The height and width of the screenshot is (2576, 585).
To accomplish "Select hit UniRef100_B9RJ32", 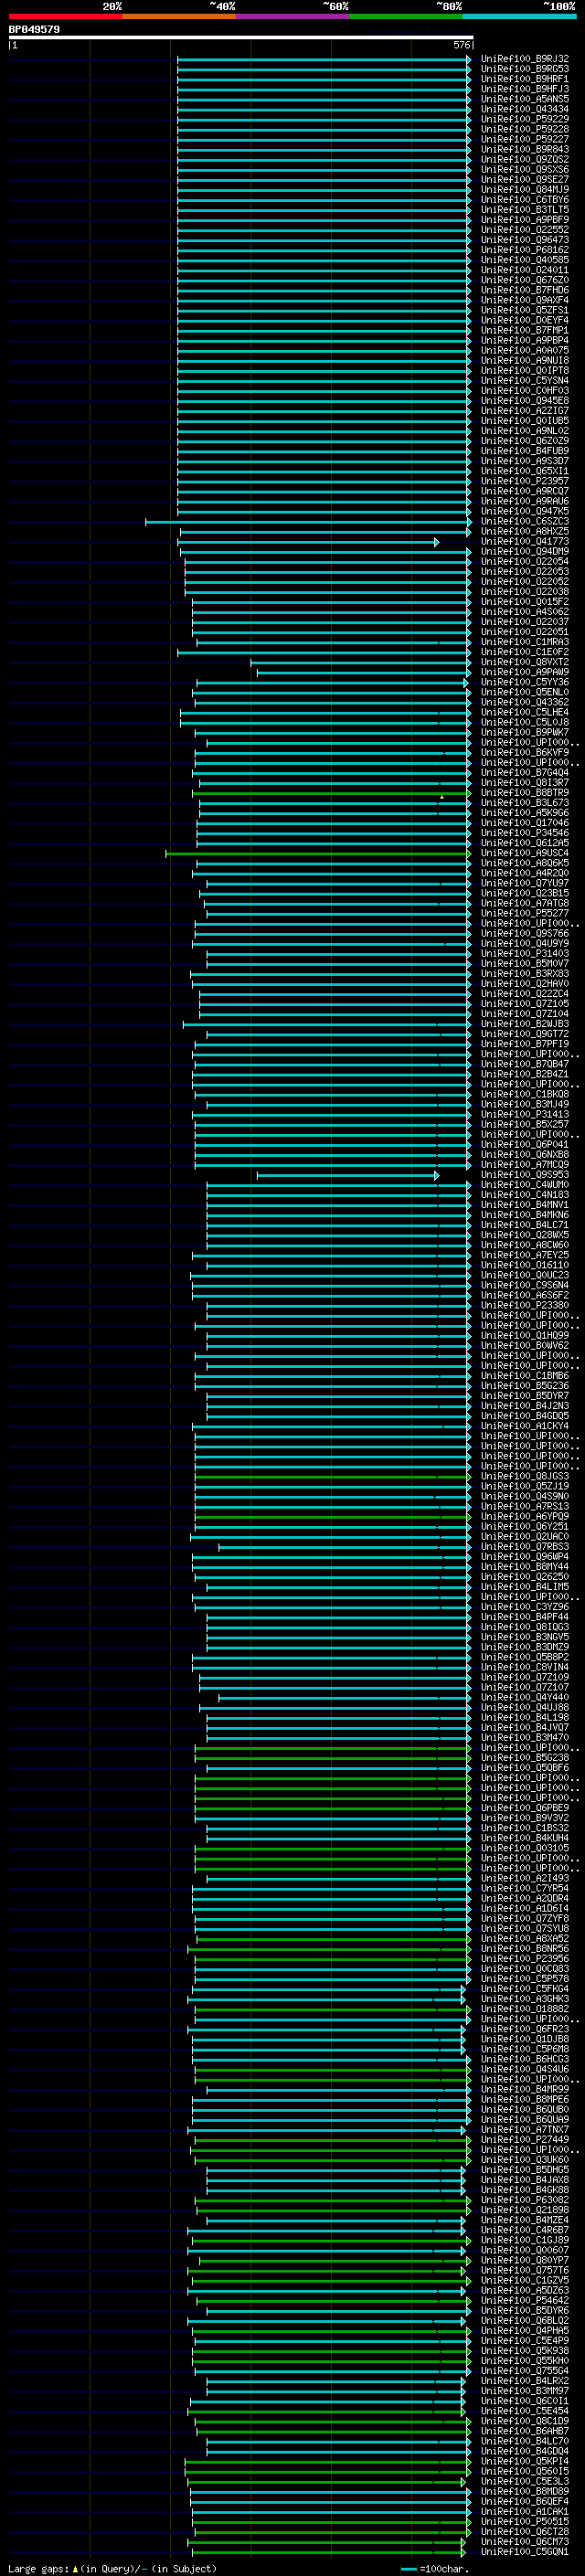I will click(525, 59).
